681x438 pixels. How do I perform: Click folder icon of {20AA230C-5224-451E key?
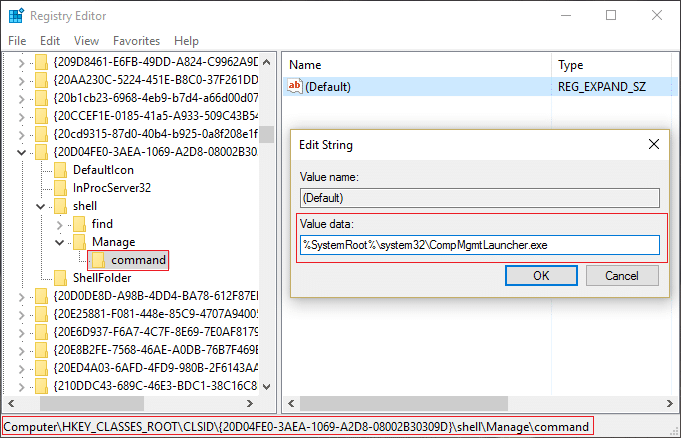click(x=41, y=80)
